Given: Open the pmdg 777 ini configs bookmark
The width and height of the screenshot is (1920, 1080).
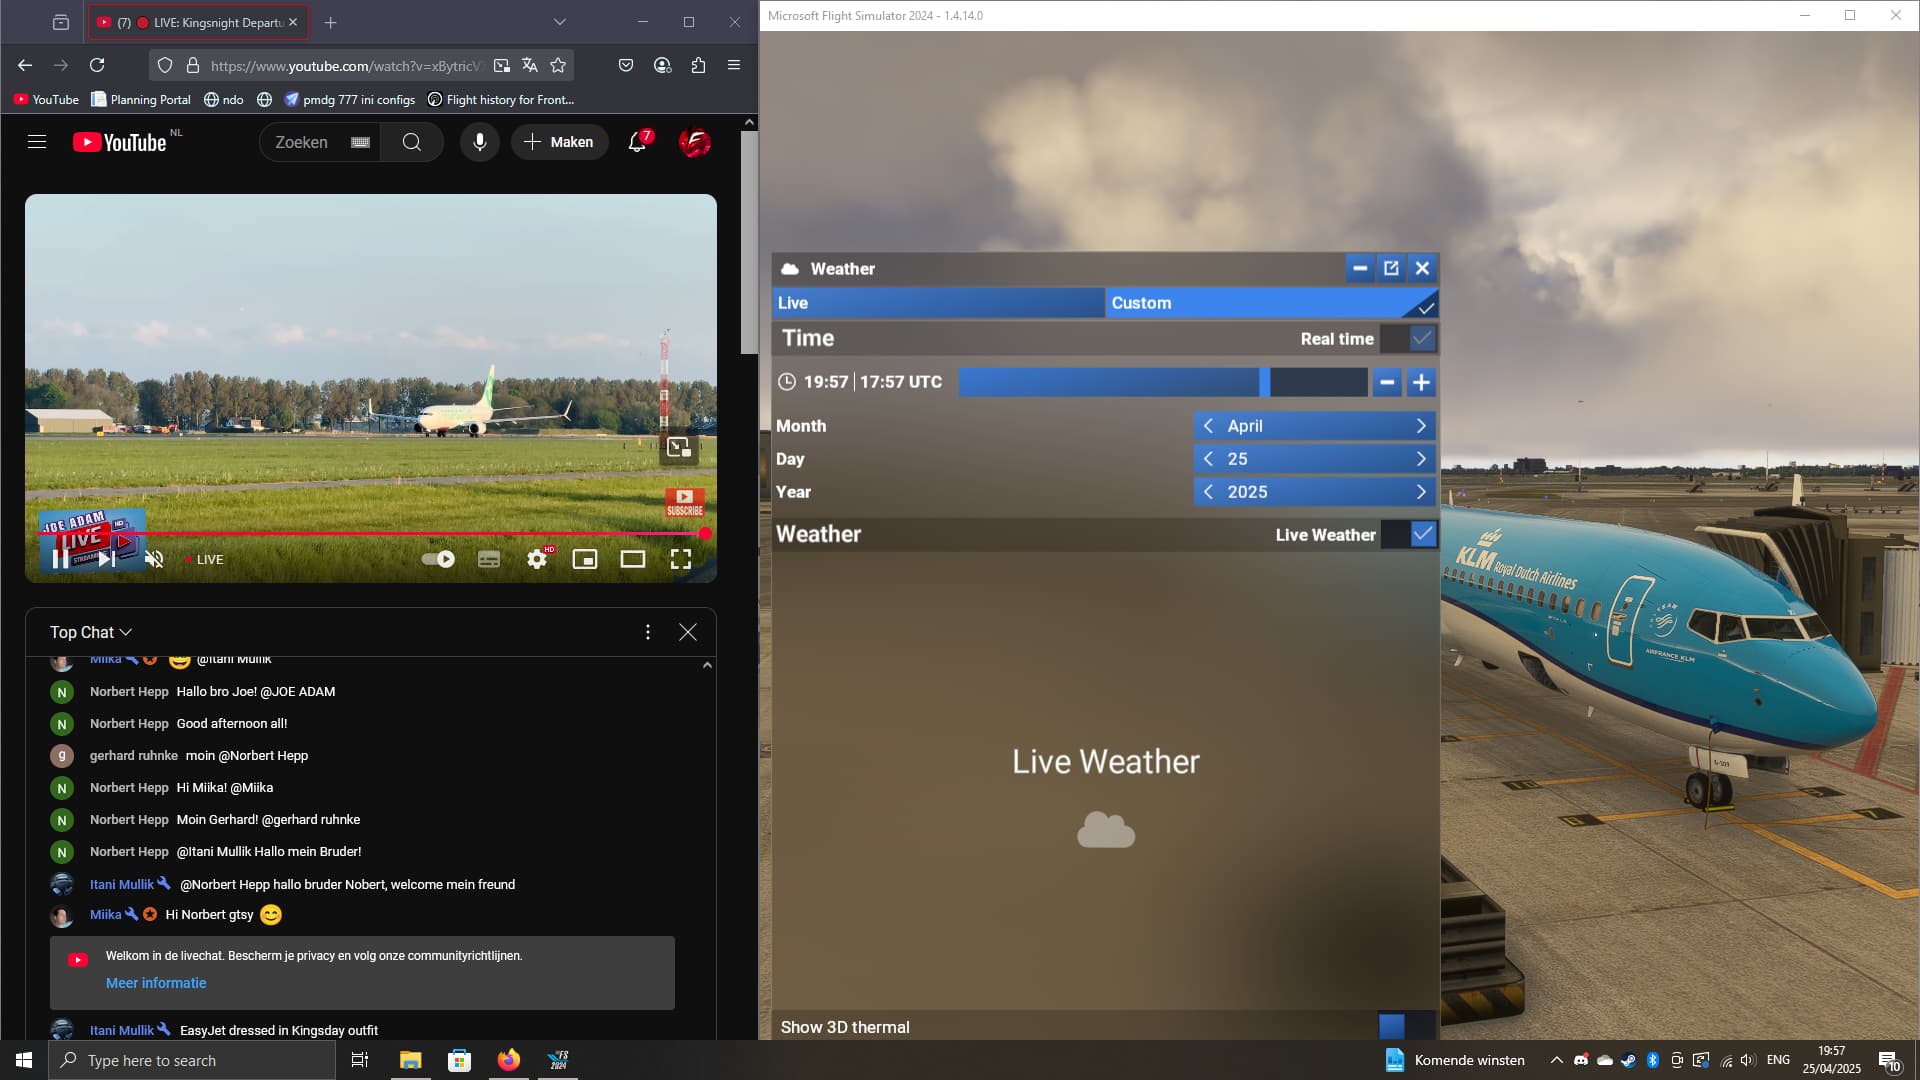Looking at the screenshot, I should 350,99.
